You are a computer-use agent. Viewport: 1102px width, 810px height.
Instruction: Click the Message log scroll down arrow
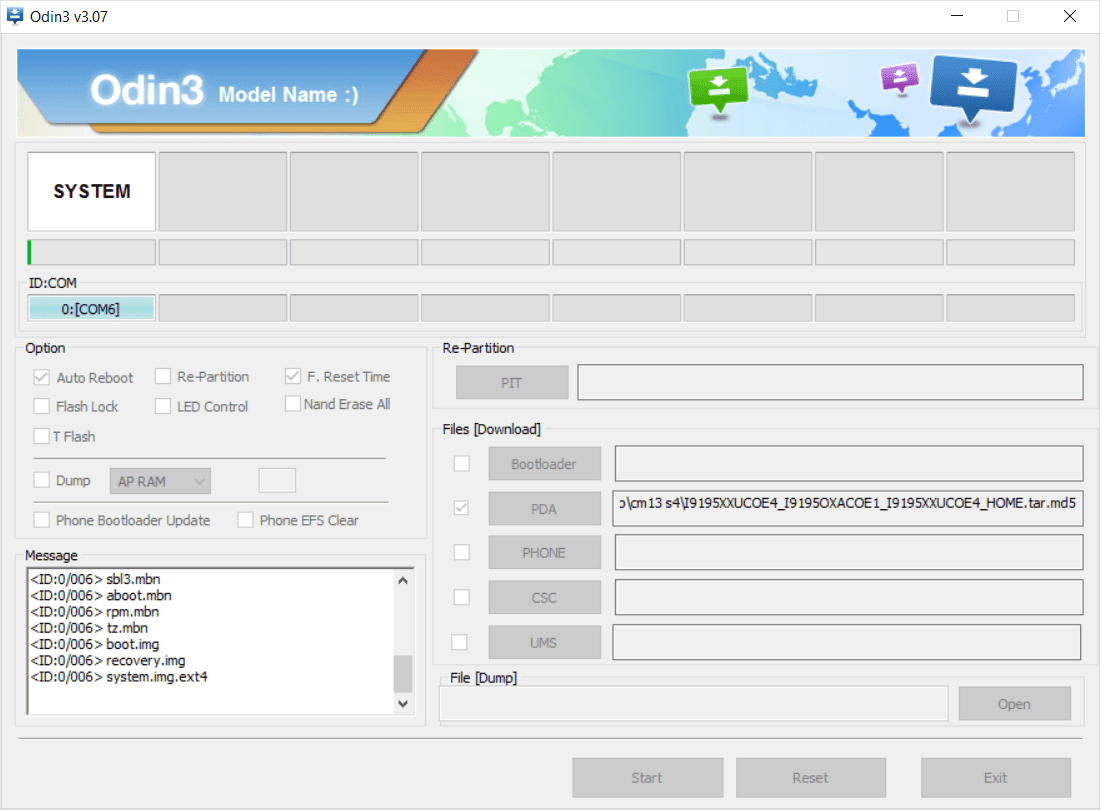point(403,703)
